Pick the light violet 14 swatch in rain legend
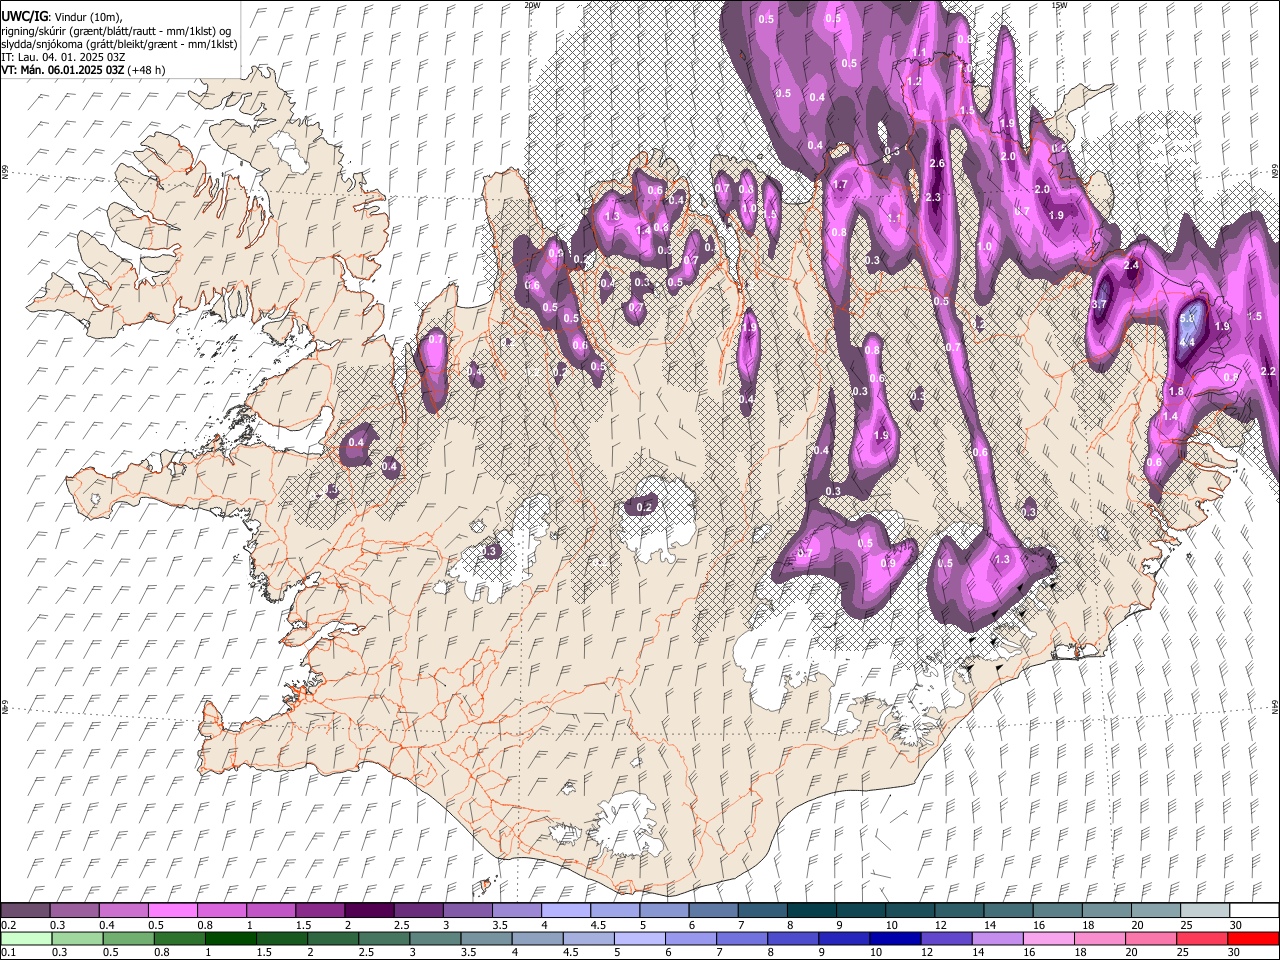Image resolution: width=1280 pixels, height=960 pixels. point(998,938)
